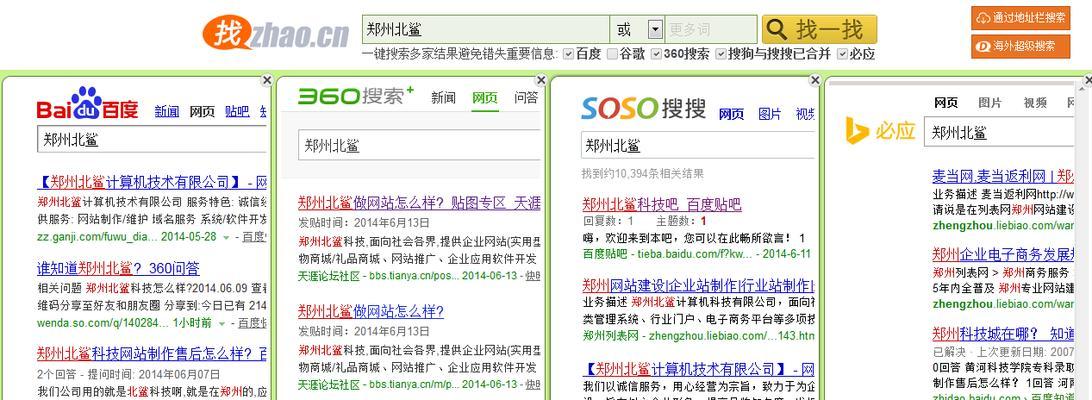Click 海外超级搜索 orange button
1092x400 pixels.
click(1020, 46)
